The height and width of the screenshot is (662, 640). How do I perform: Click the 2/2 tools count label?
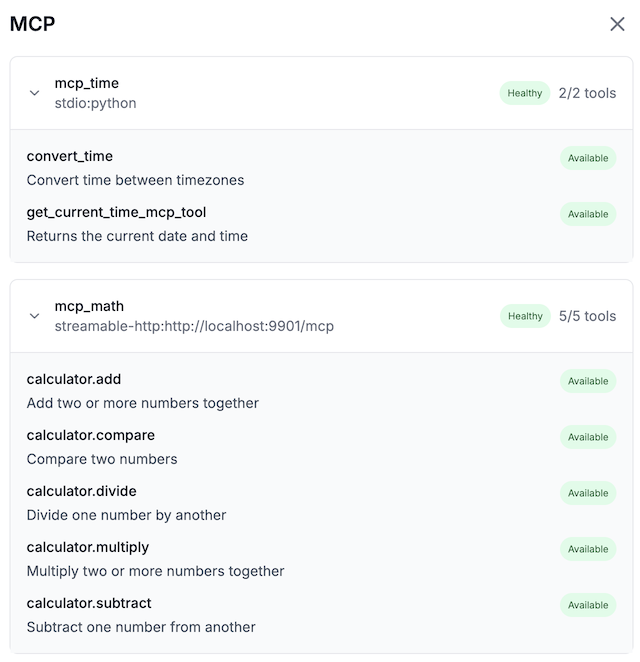(x=587, y=93)
